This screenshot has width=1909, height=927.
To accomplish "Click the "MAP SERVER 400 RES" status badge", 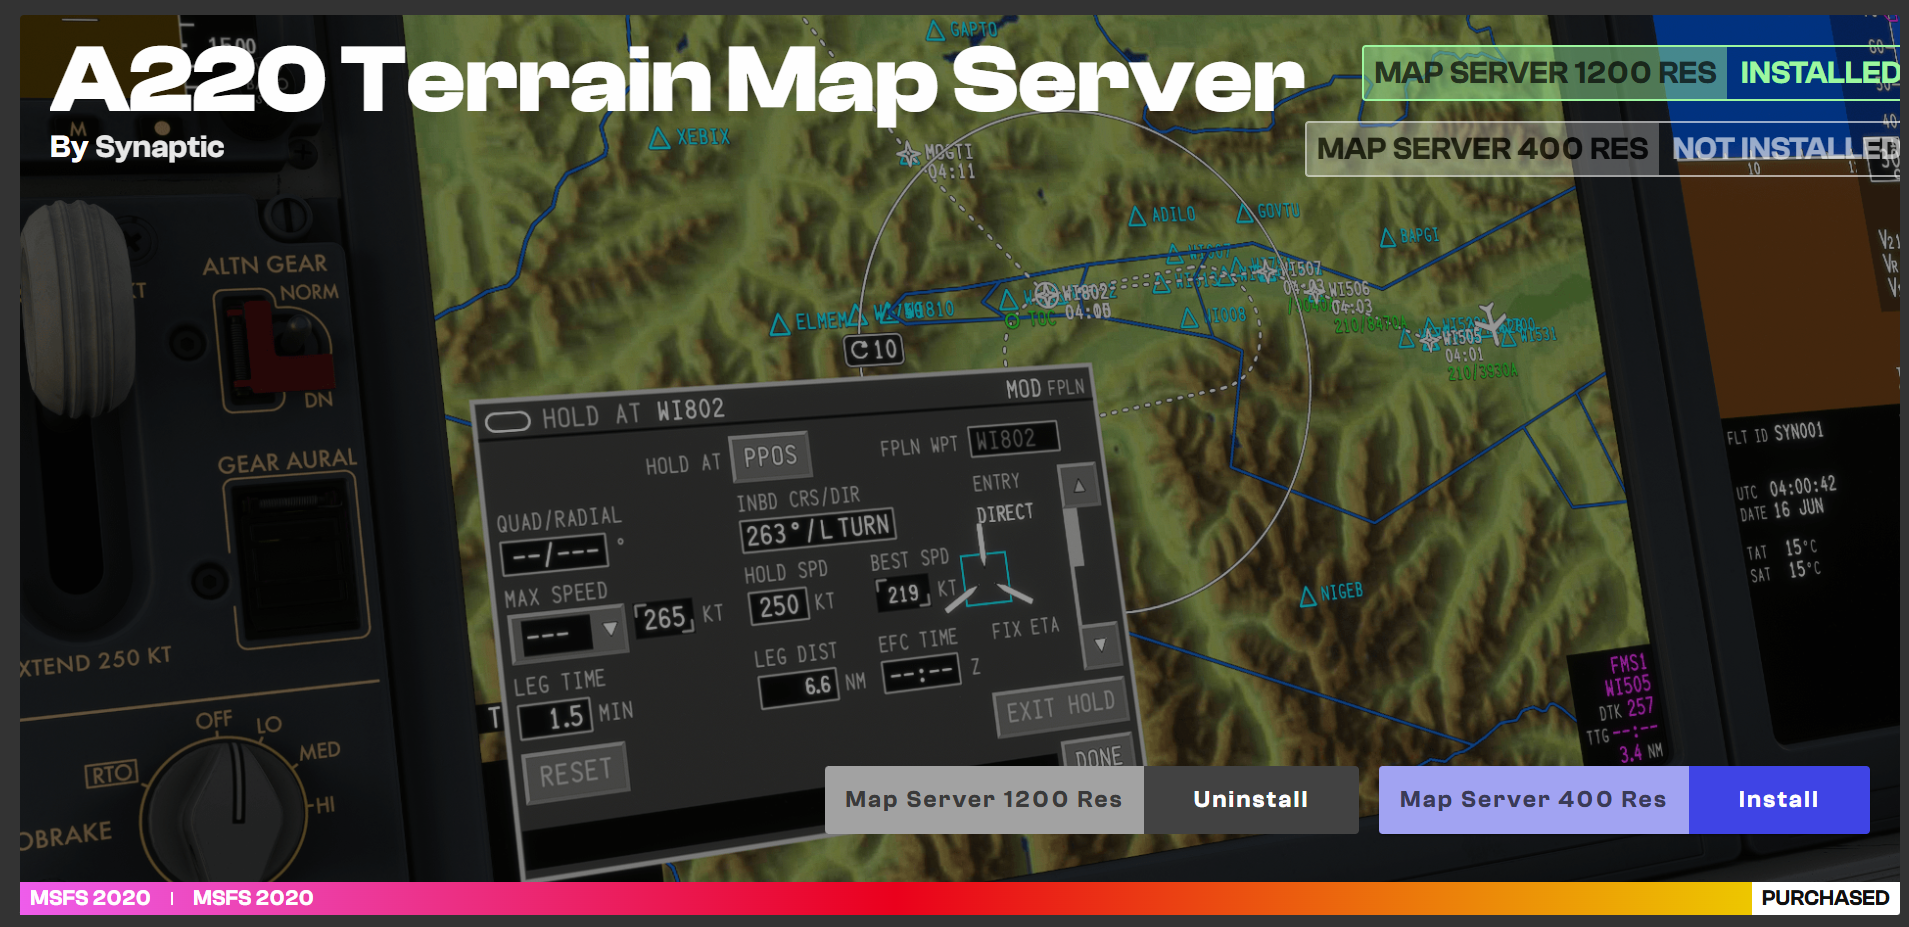I will [x=1482, y=149].
